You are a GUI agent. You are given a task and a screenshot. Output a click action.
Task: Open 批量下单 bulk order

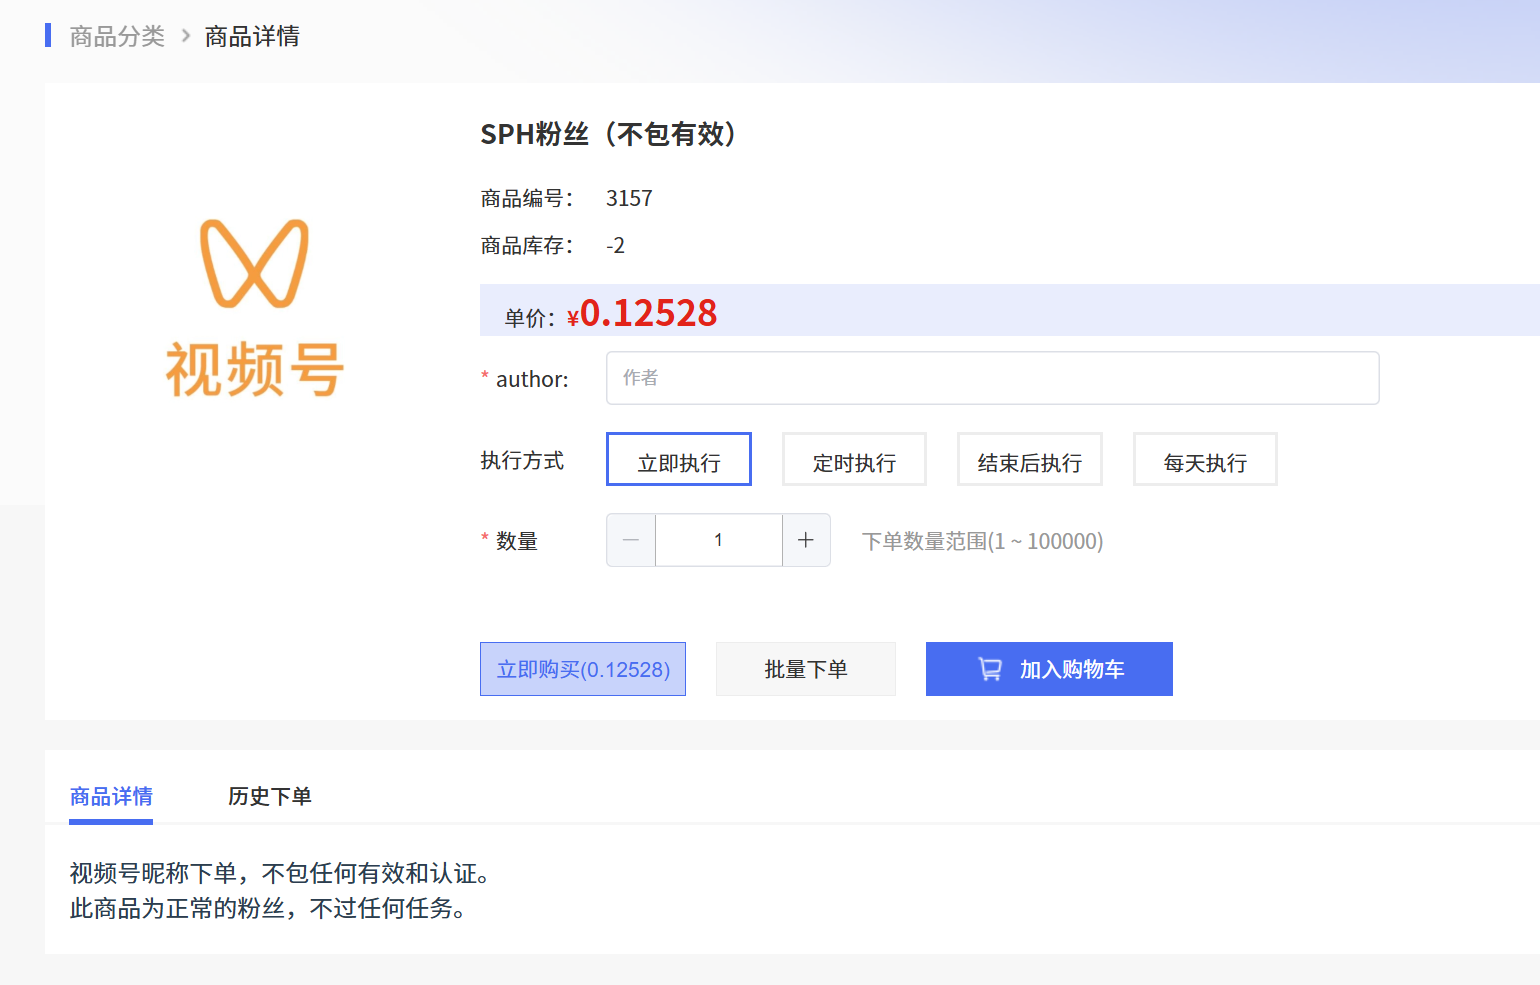[806, 669]
